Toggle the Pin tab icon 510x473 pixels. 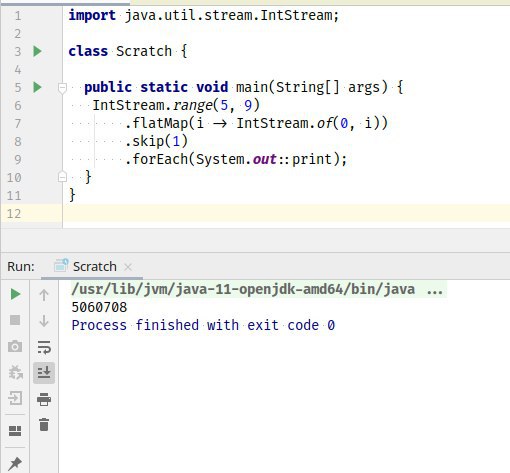[x=15, y=464]
